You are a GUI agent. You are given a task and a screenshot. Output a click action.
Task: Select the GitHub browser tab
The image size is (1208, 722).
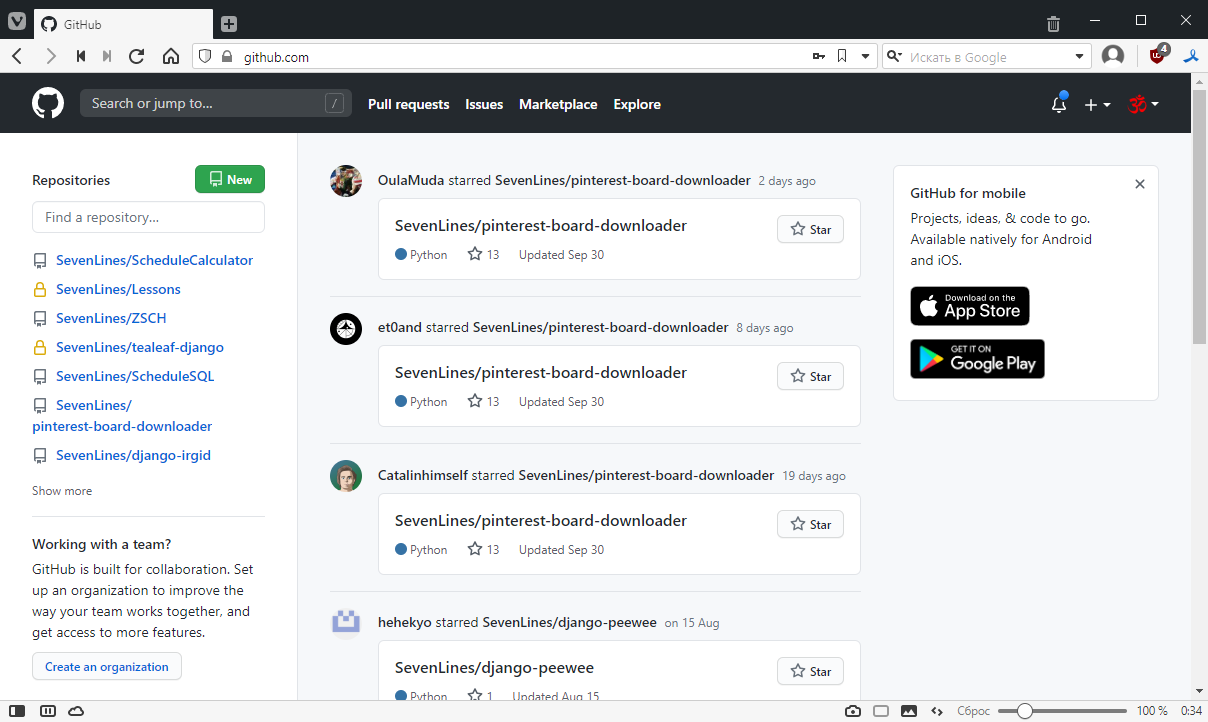(124, 24)
